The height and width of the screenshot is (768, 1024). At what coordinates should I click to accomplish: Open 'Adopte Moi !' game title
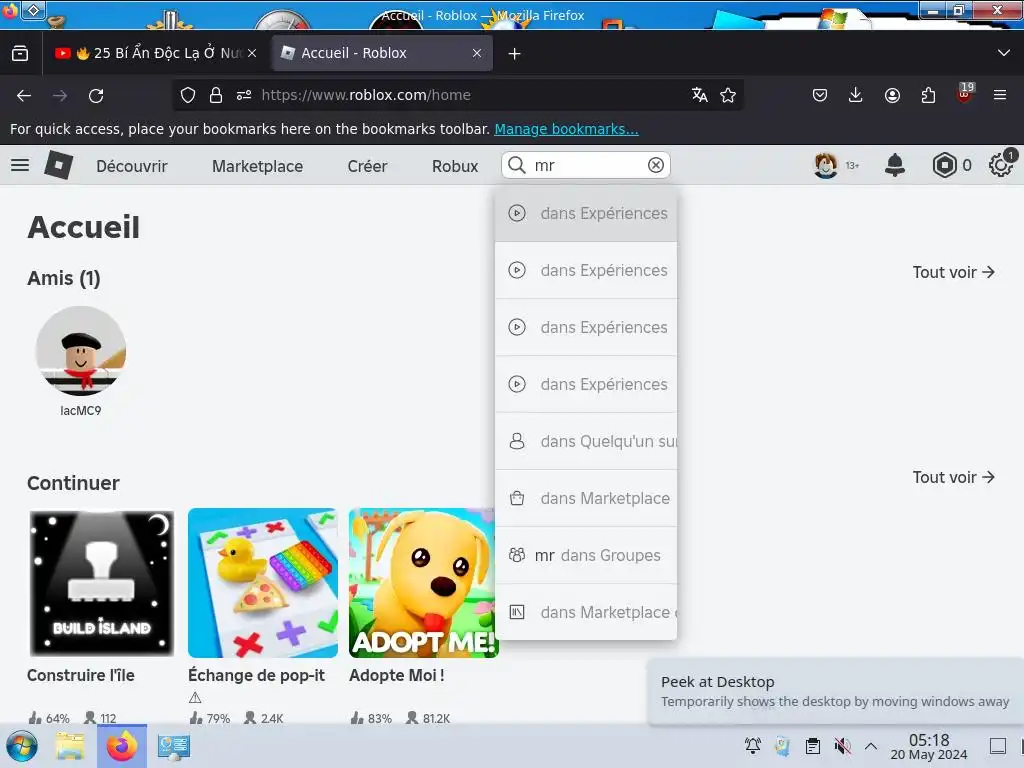397,675
